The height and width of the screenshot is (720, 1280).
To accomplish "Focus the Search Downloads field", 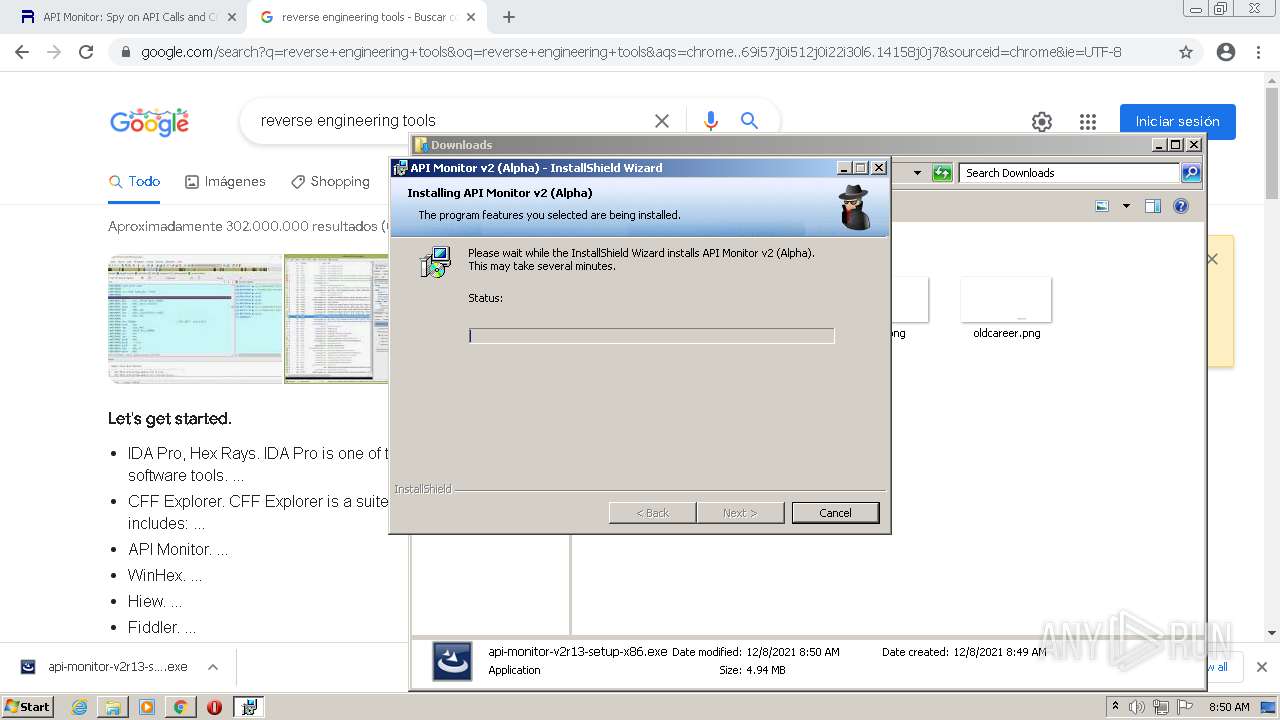I will click(x=1069, y=173).
